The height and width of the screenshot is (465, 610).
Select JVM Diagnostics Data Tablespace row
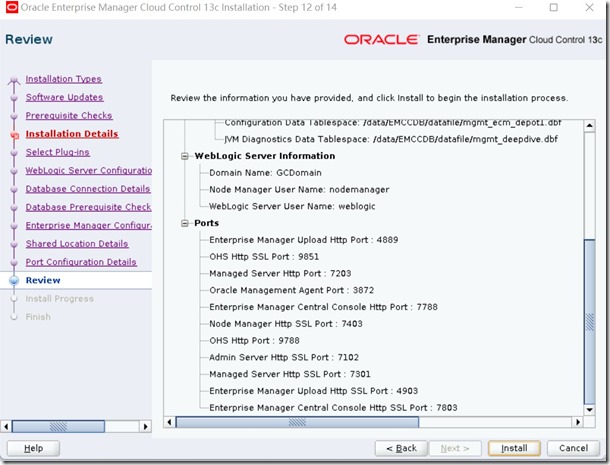pyautogui.click(x=391, y=139)
